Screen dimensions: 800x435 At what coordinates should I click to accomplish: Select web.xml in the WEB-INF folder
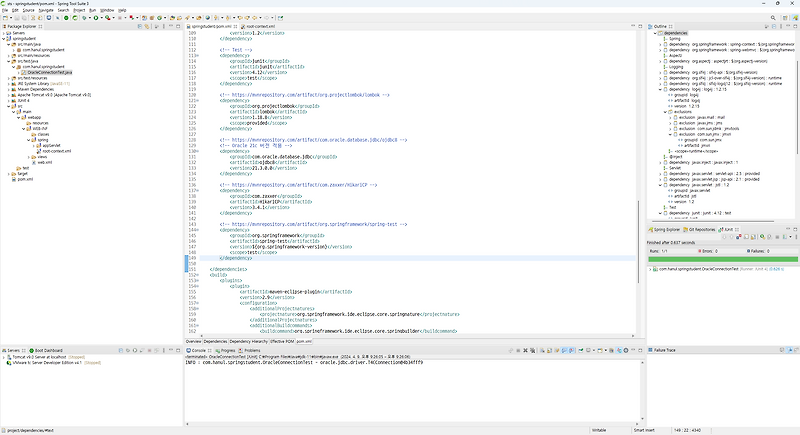click(x=42, y=162)
